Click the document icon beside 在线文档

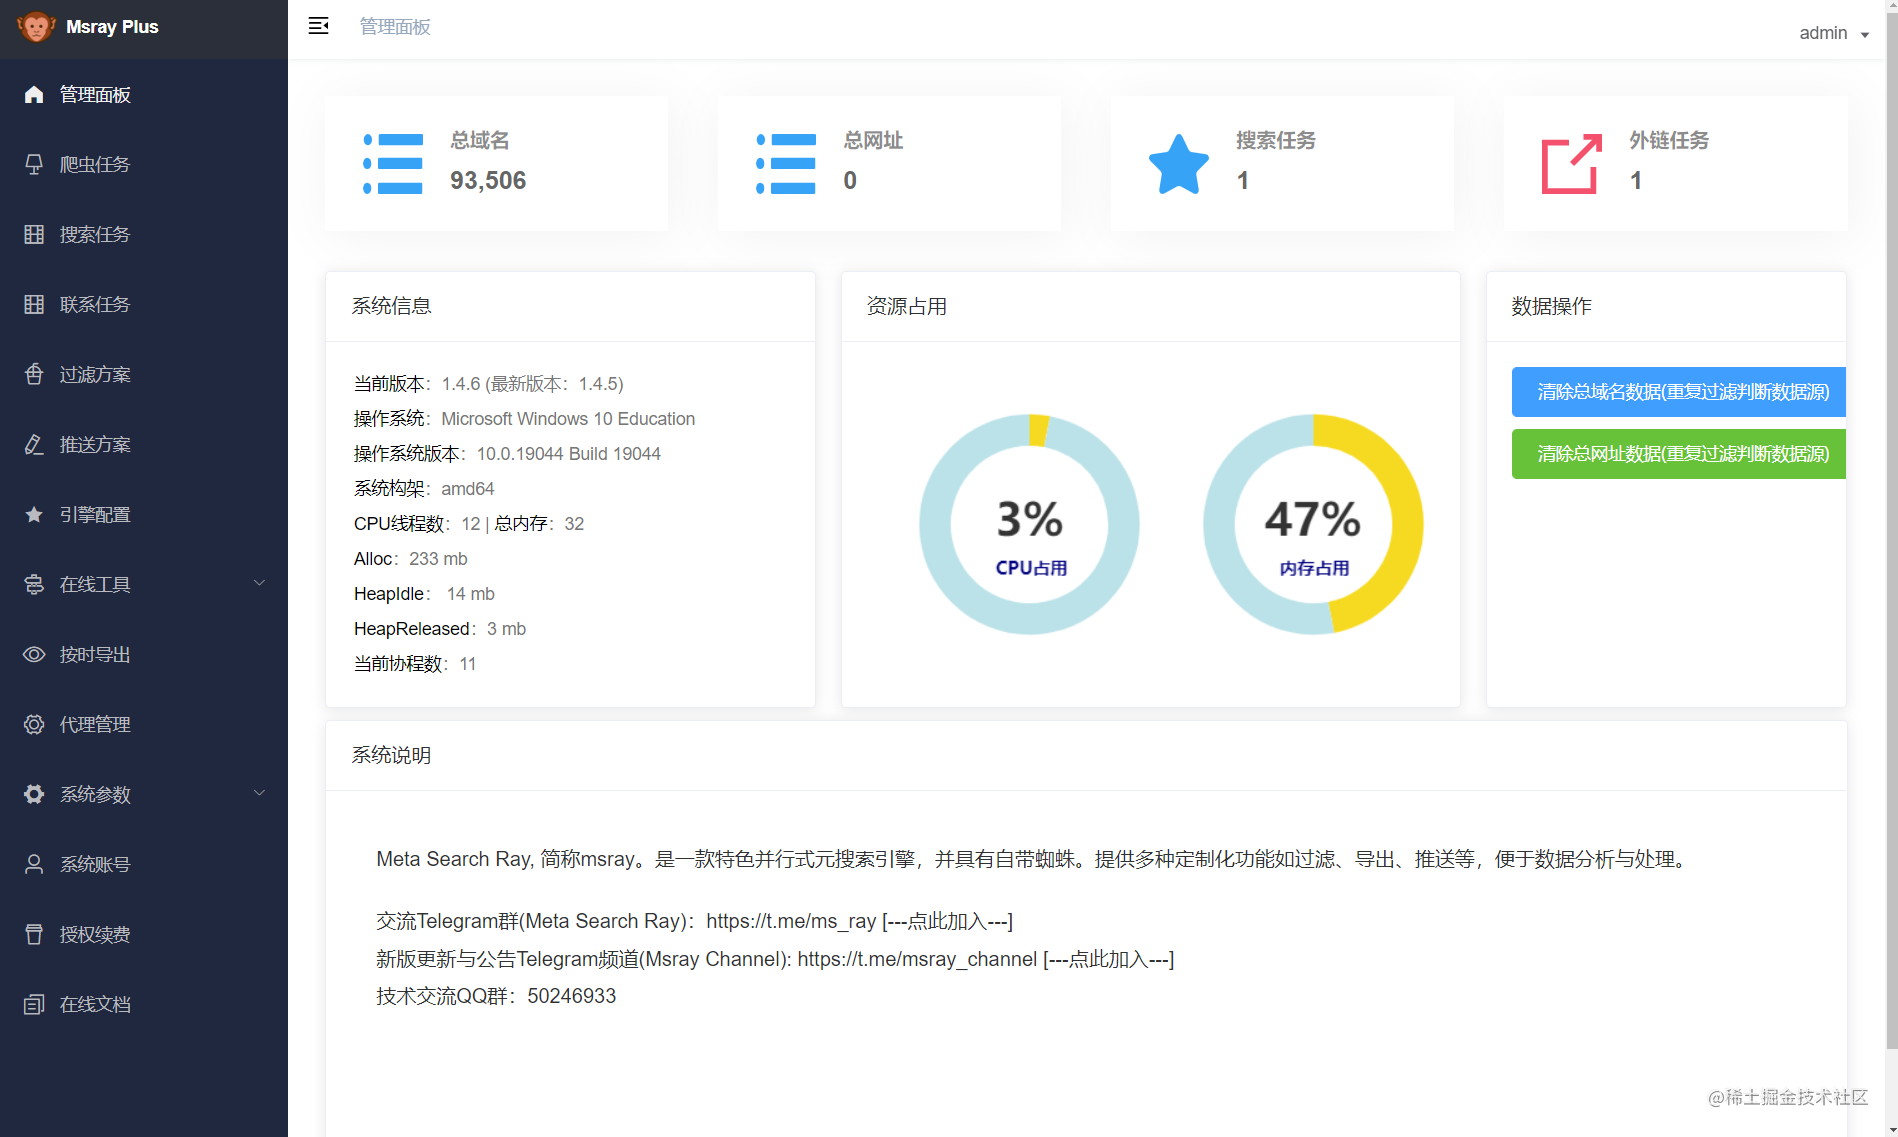[34, 1004]
